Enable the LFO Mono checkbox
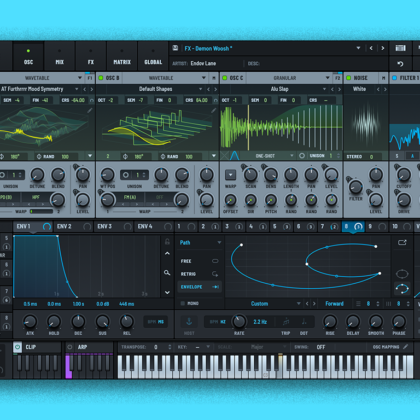The width and height of the screenshot is (420, 420). point(183,303)
